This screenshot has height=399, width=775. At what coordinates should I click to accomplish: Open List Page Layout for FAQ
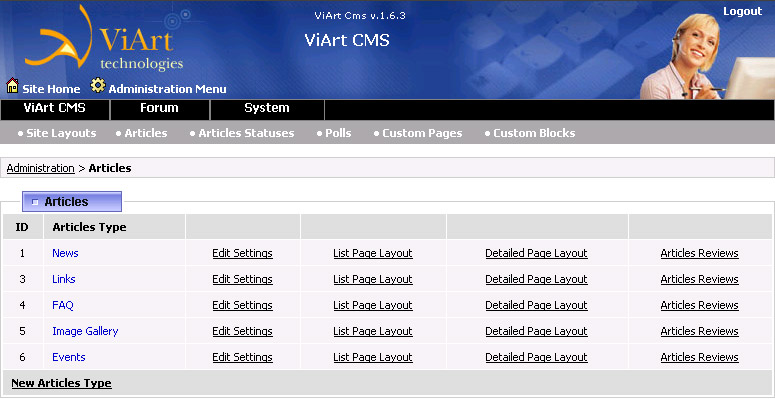[373, 305]
